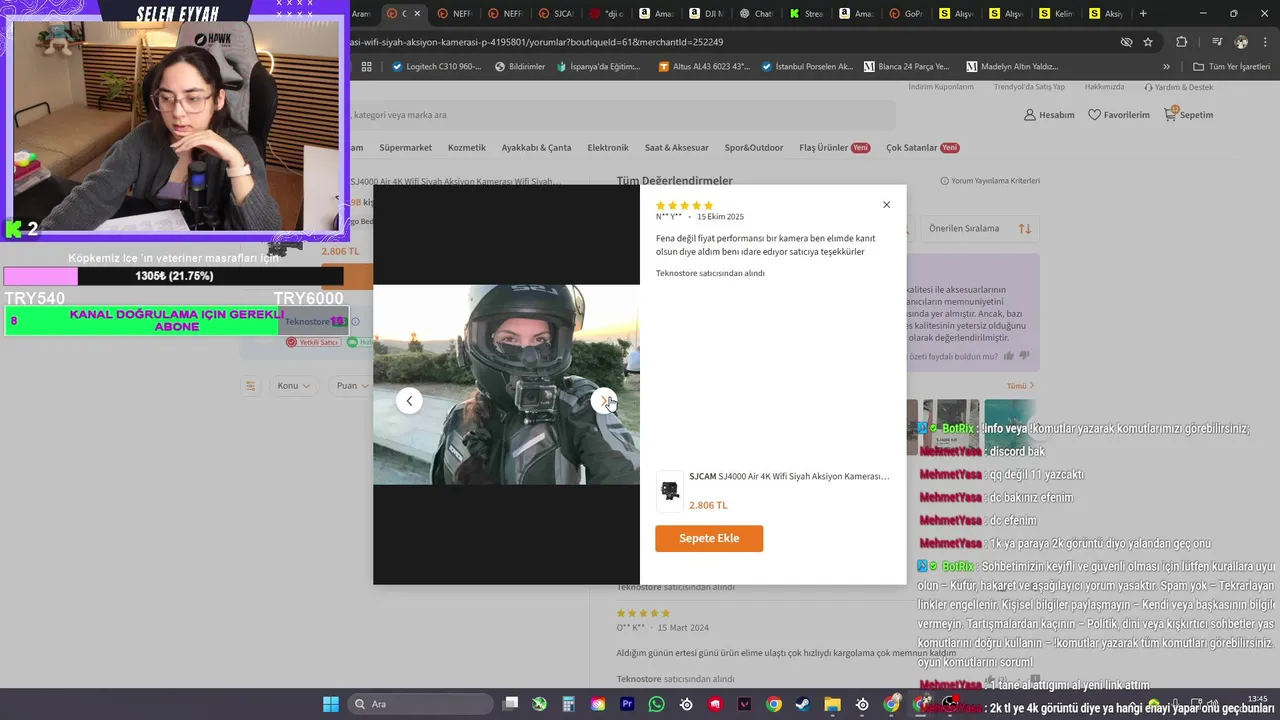
Task: Open Favorilerim heart link
Action: (x=1119, y=115)
